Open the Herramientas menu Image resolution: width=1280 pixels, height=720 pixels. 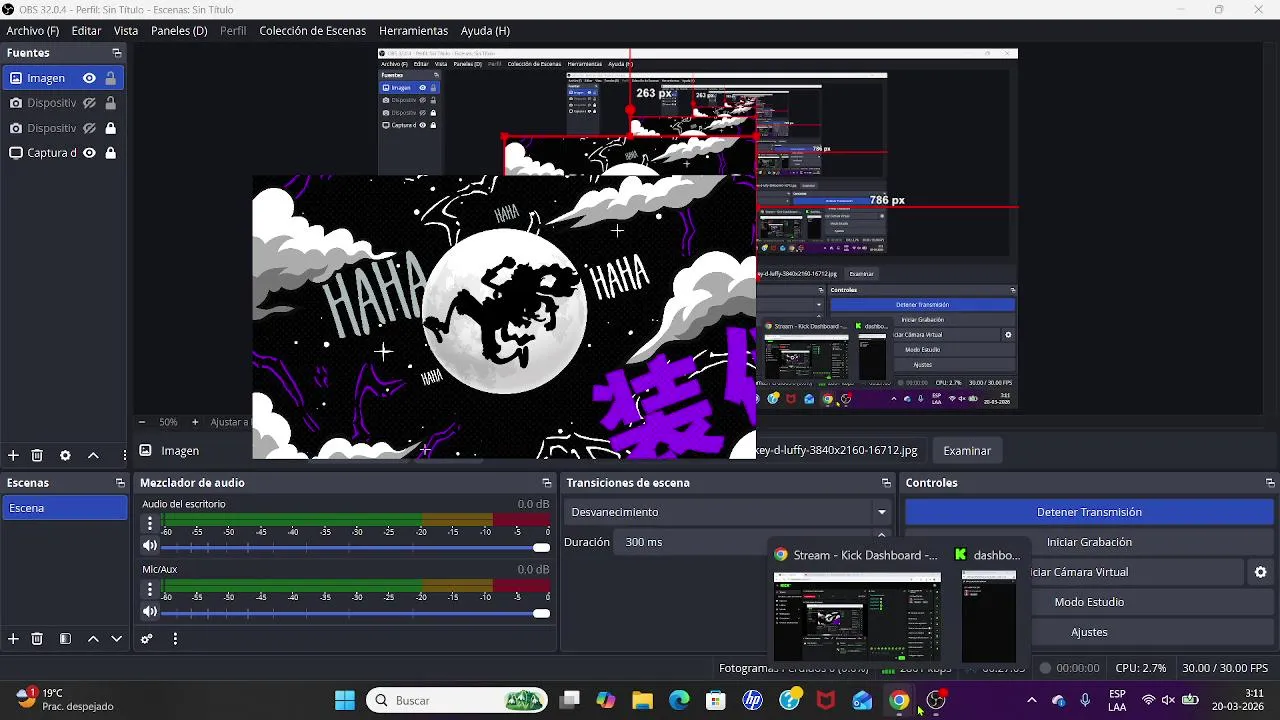(413, 31)
